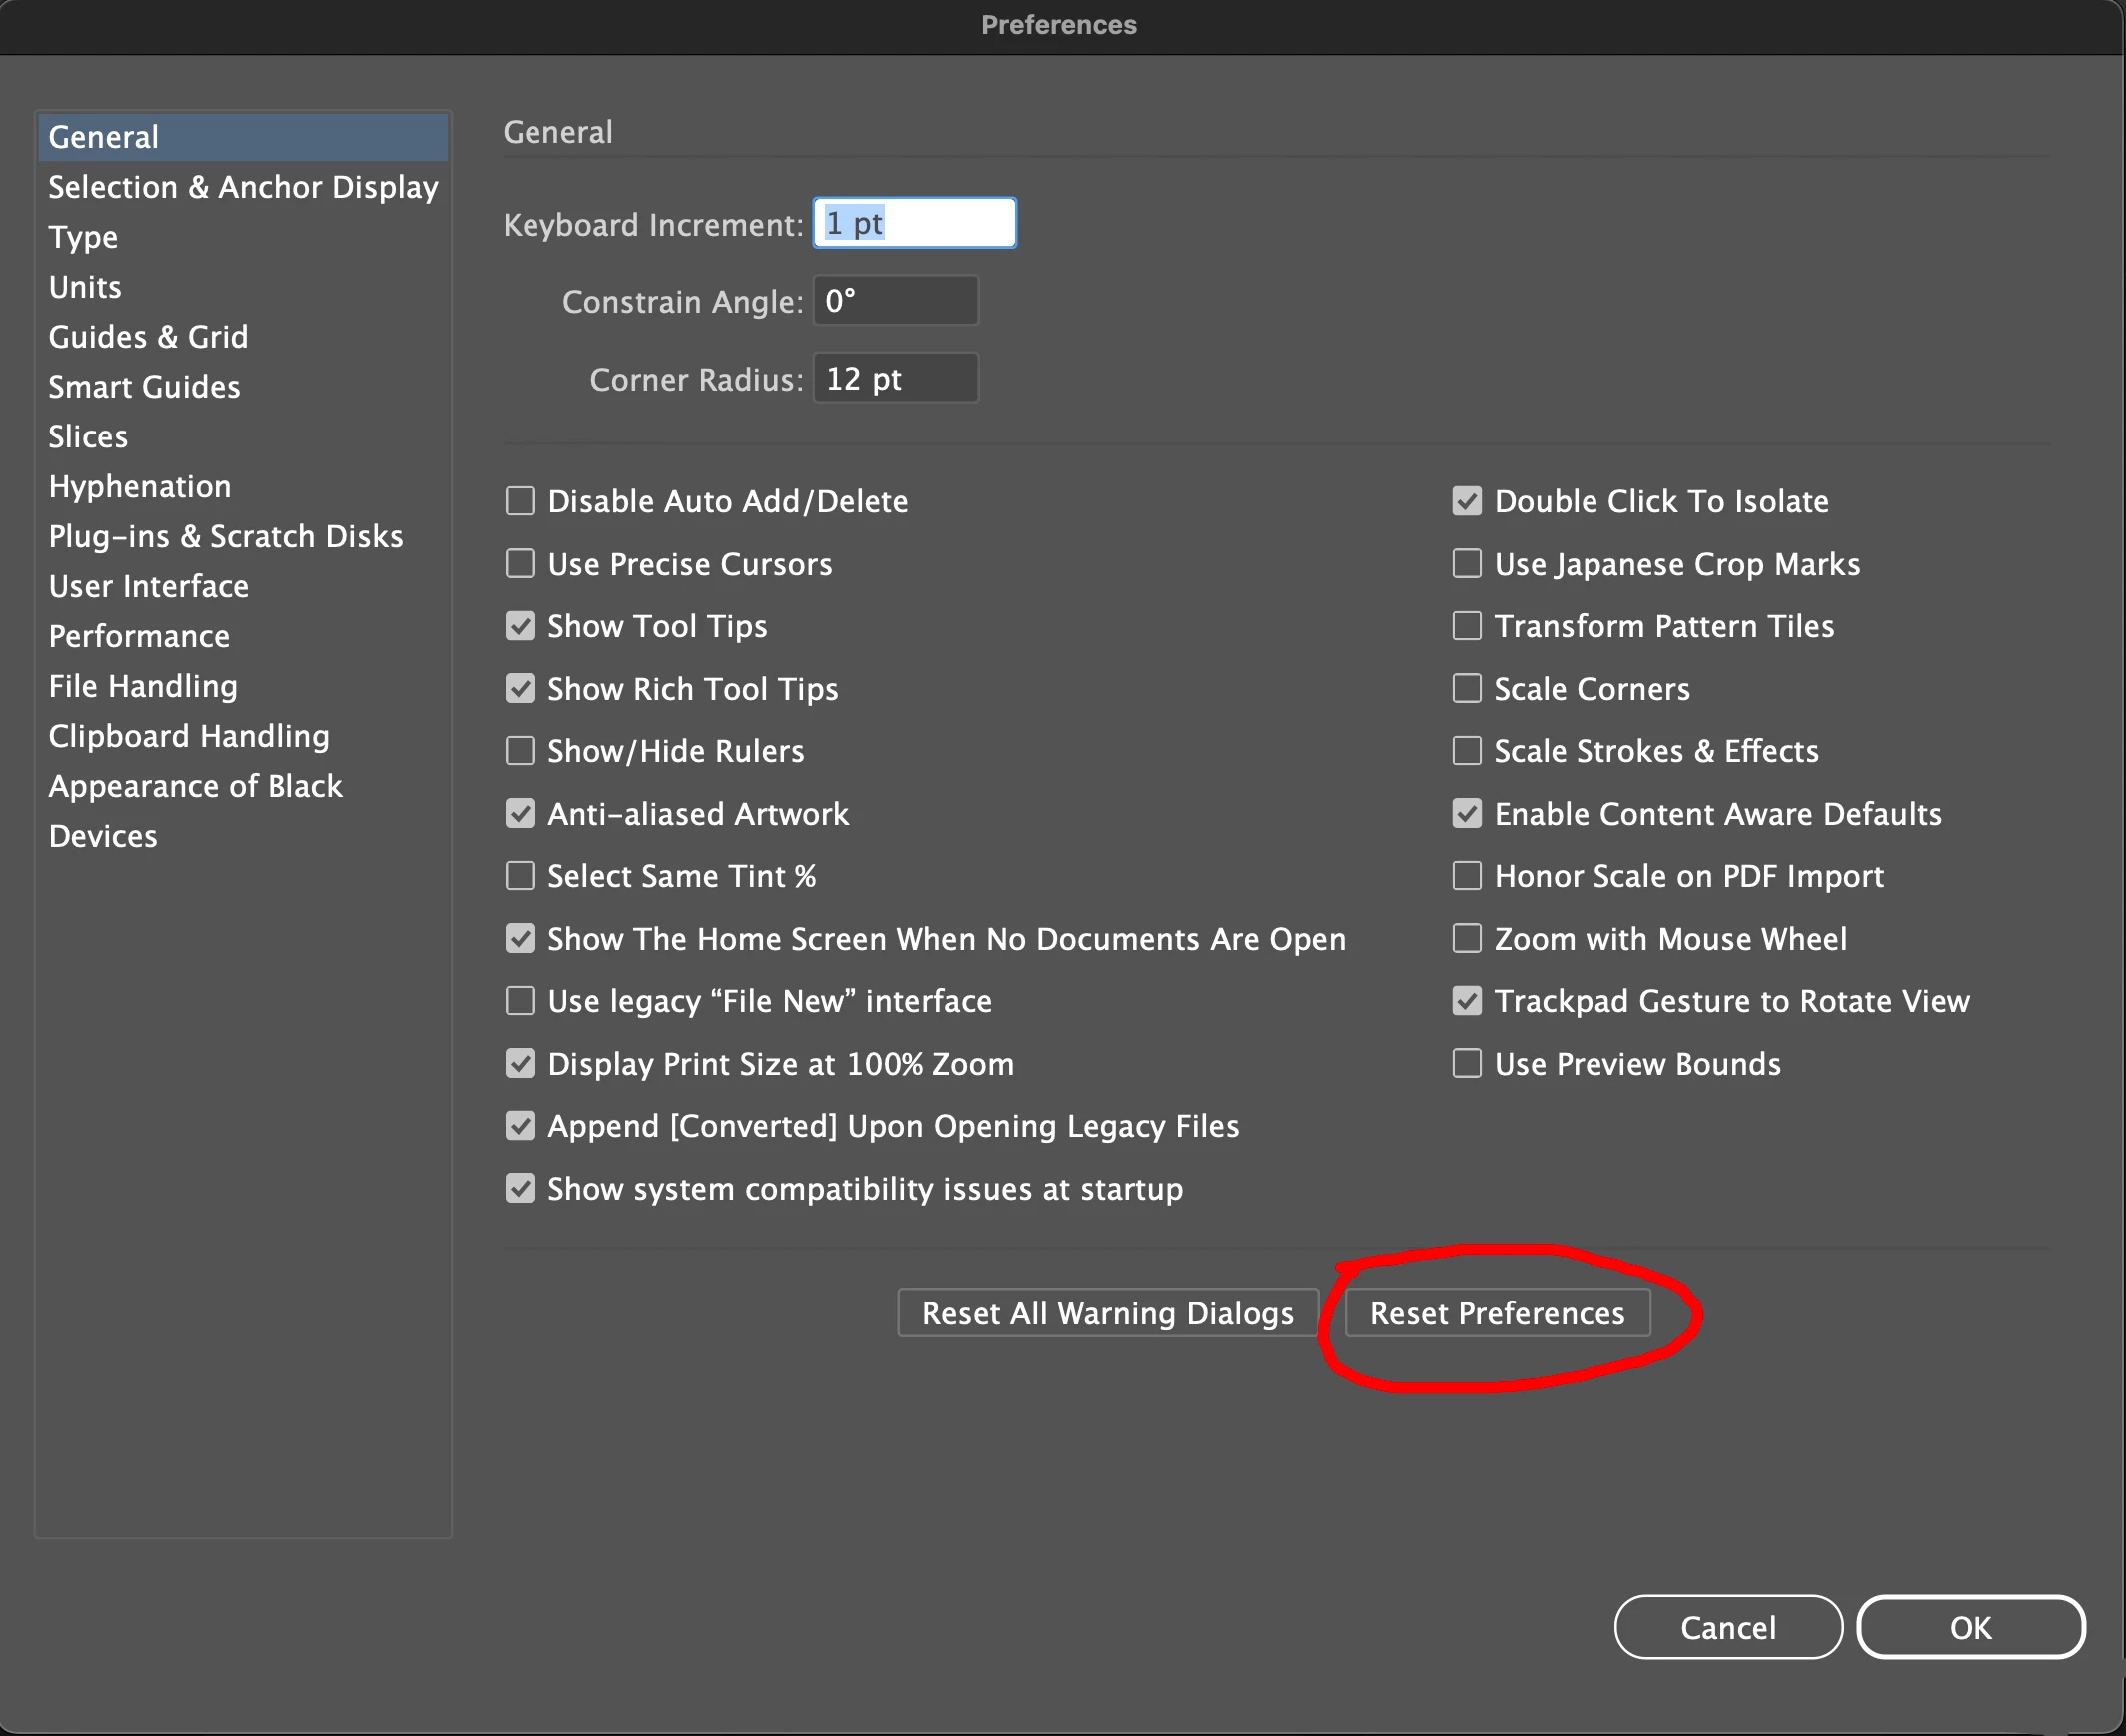Click Cancel to dismiss preferences
The height and width of the screenshot is (1736, 2126).
1727,1628
